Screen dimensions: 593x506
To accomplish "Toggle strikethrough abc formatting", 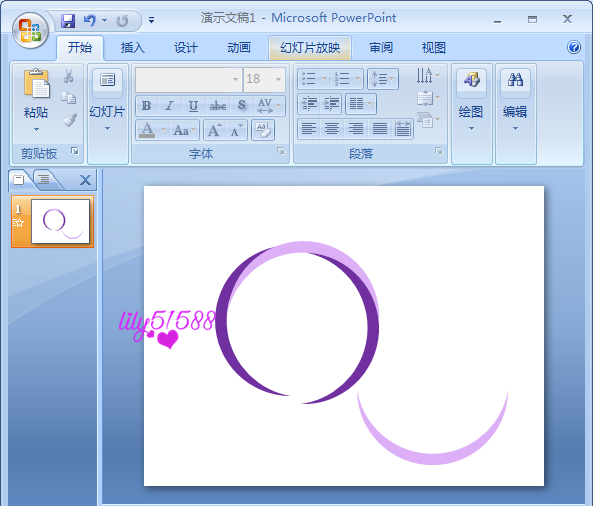I will (x=218, y=106).
